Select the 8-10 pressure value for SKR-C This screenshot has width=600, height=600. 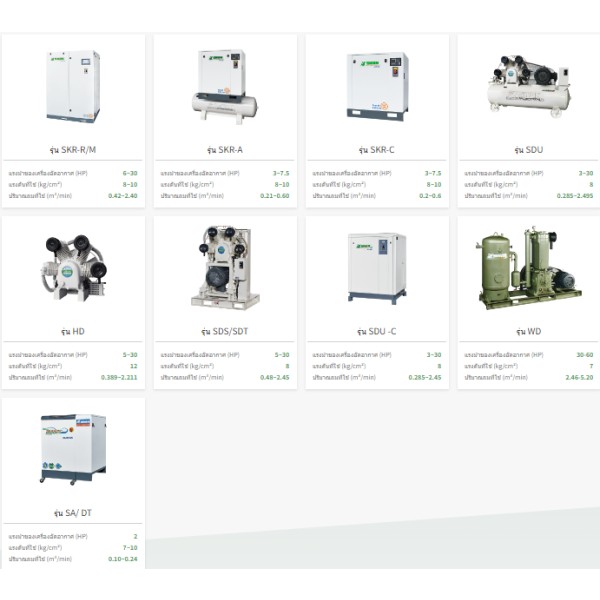click(434, 184)
